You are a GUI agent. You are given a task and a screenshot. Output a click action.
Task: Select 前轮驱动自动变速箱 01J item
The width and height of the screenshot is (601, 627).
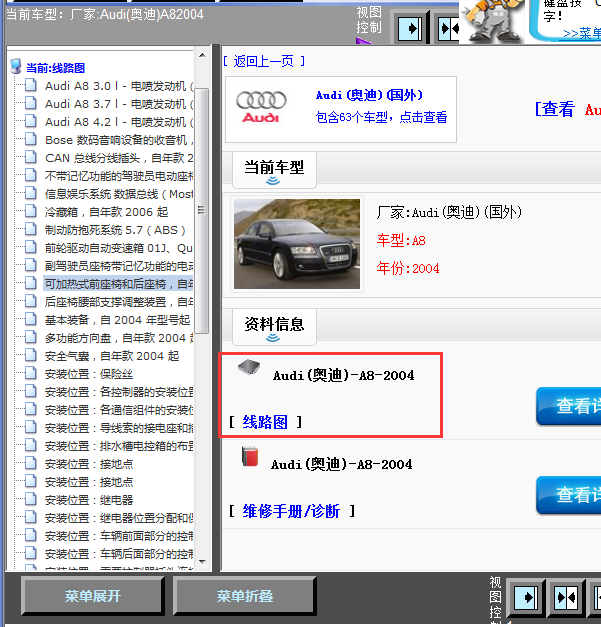coord(119,248)
